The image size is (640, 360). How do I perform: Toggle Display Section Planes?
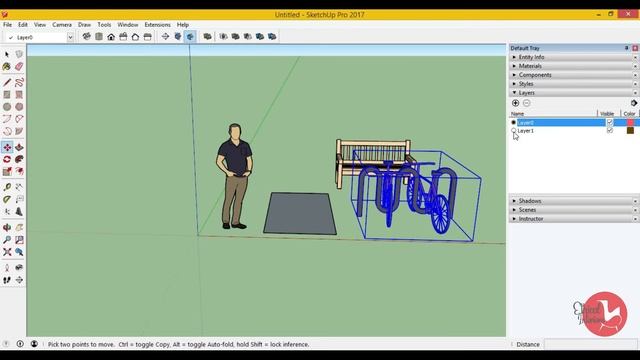[x=178, y=37]
